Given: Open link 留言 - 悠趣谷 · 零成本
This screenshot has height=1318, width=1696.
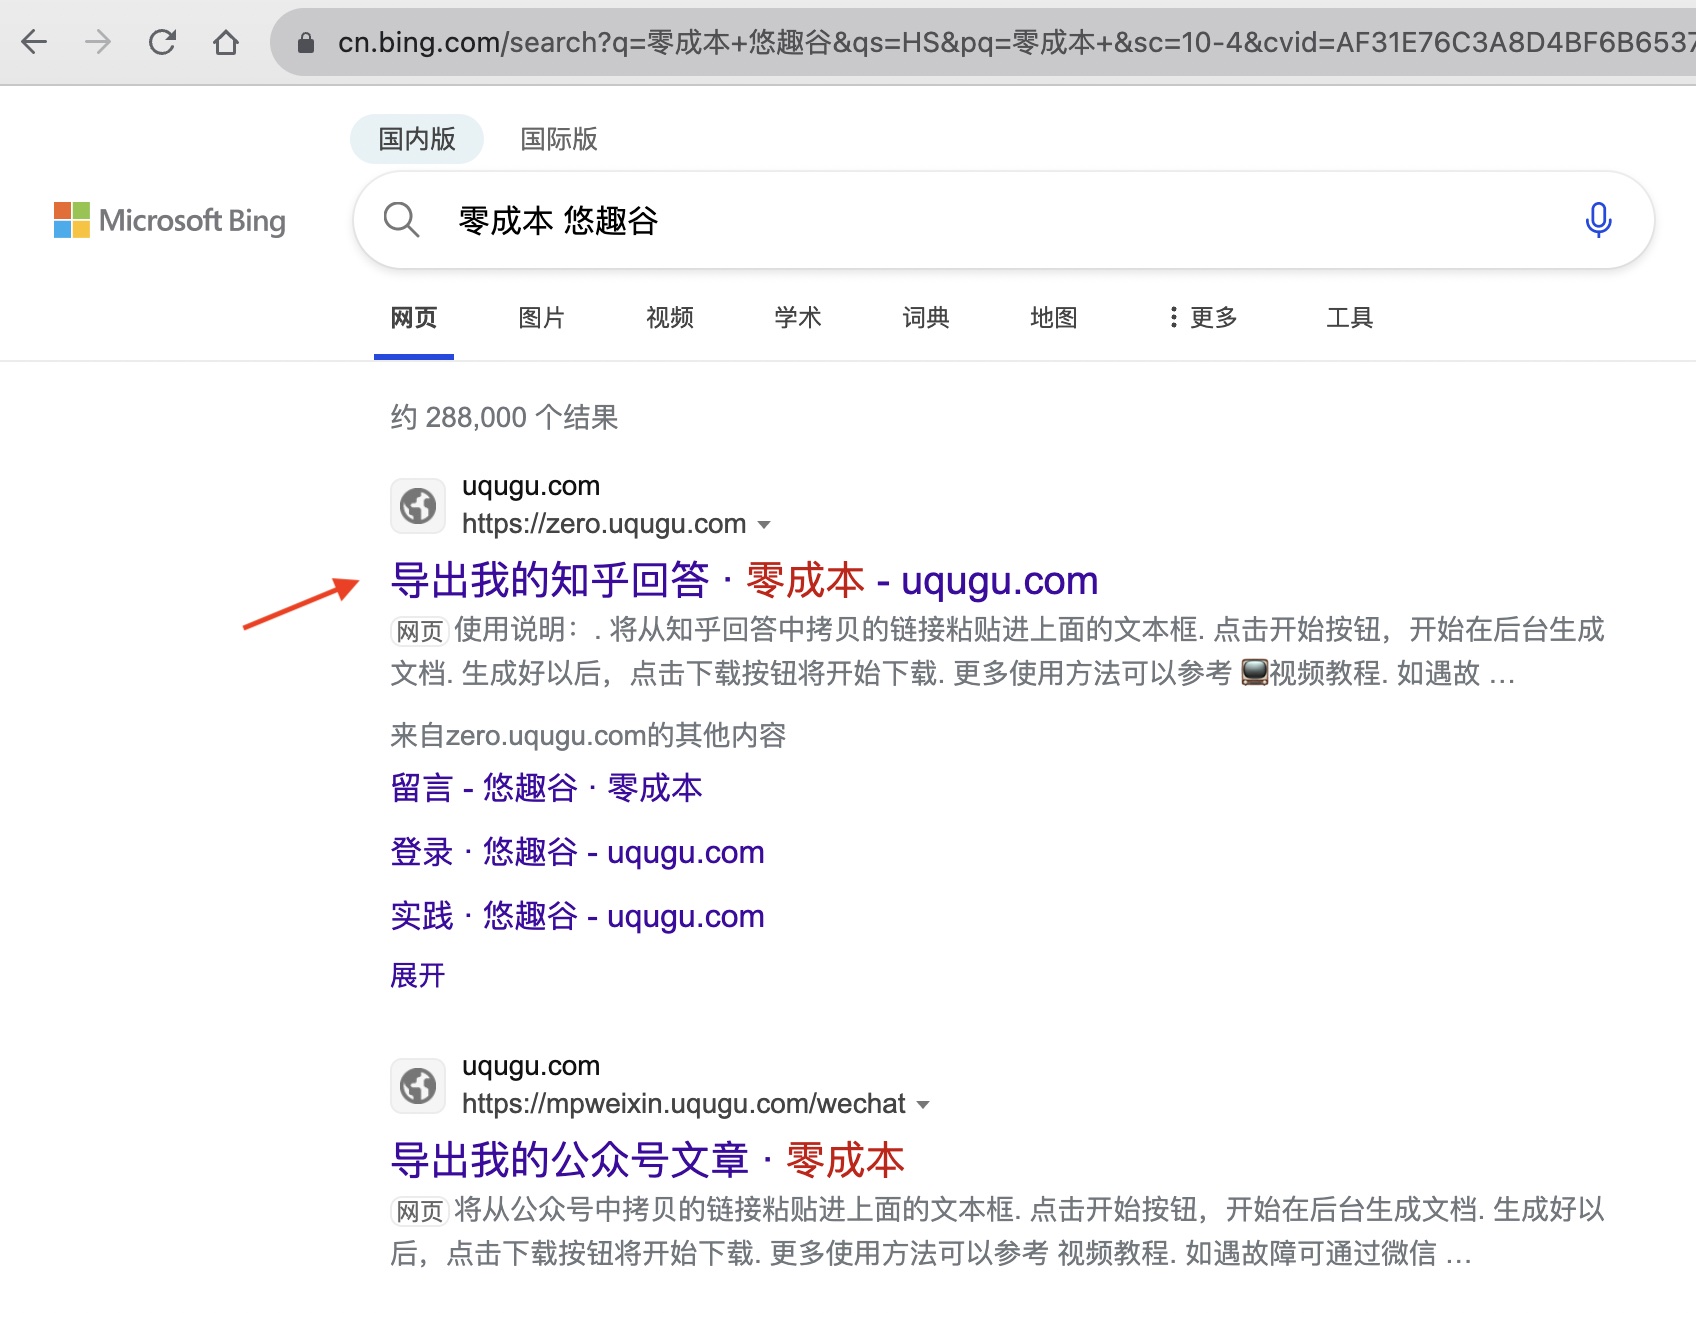Looking at the screenshot, I should 546,788.
